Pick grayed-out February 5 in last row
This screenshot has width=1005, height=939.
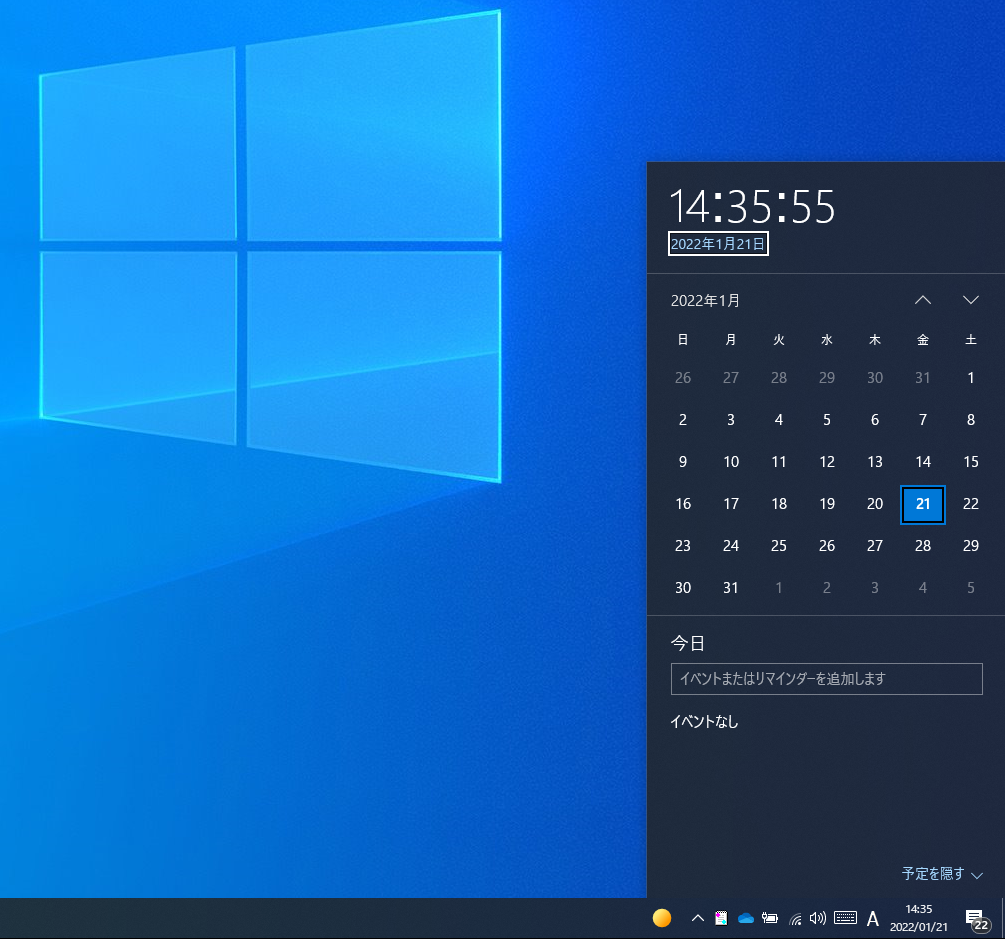(x=971, y=588)
